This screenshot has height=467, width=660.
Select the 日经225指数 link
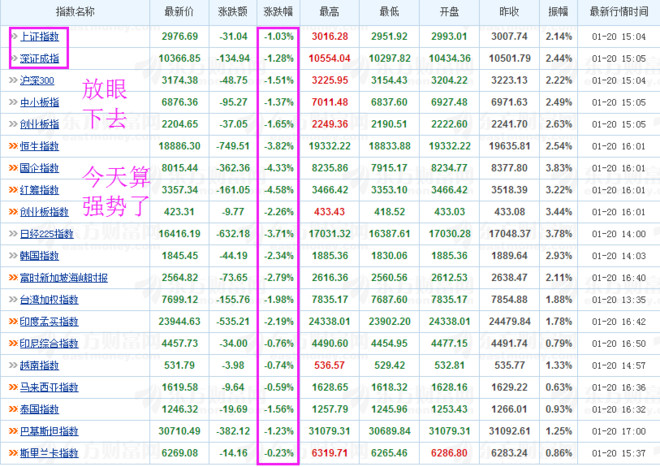pos(47,234)
